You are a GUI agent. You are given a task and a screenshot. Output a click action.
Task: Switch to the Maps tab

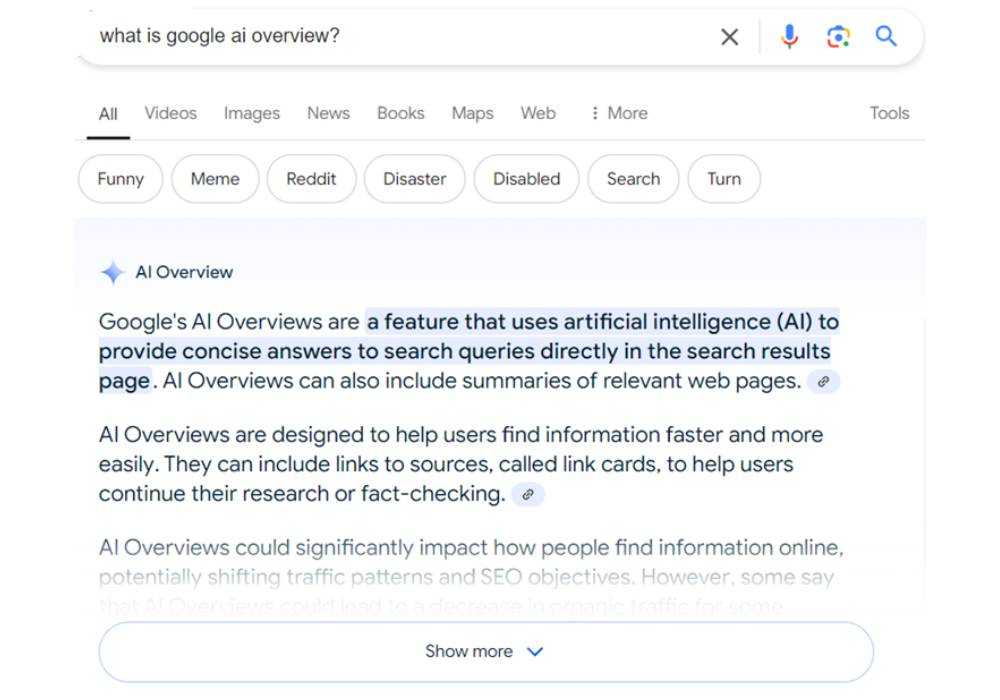click(471, 113)
